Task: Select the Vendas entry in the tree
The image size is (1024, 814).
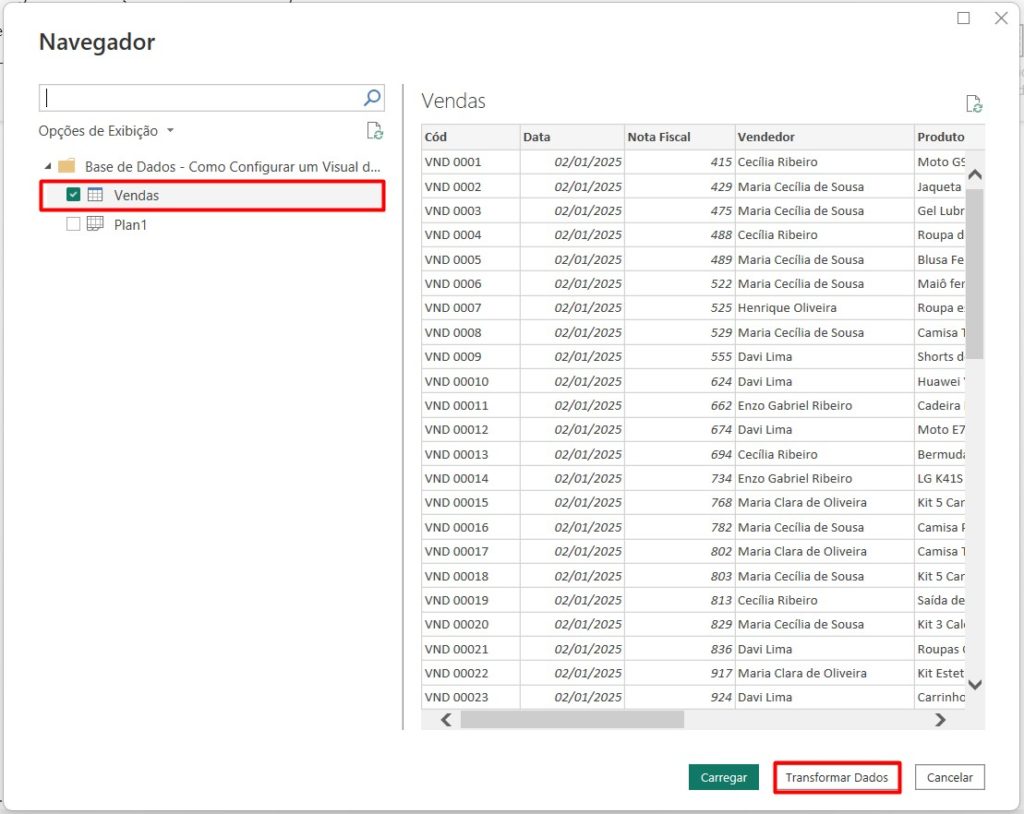Action: (x=139, y=195)
